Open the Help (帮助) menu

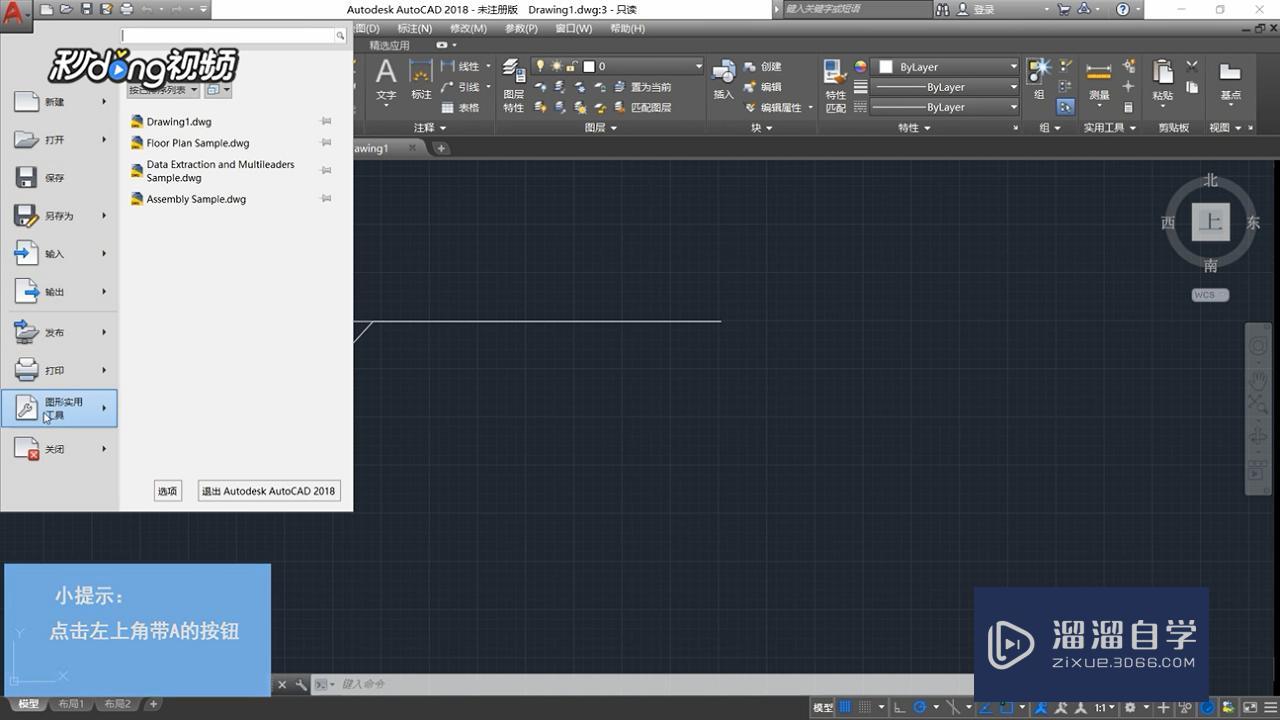click(627, 28)
